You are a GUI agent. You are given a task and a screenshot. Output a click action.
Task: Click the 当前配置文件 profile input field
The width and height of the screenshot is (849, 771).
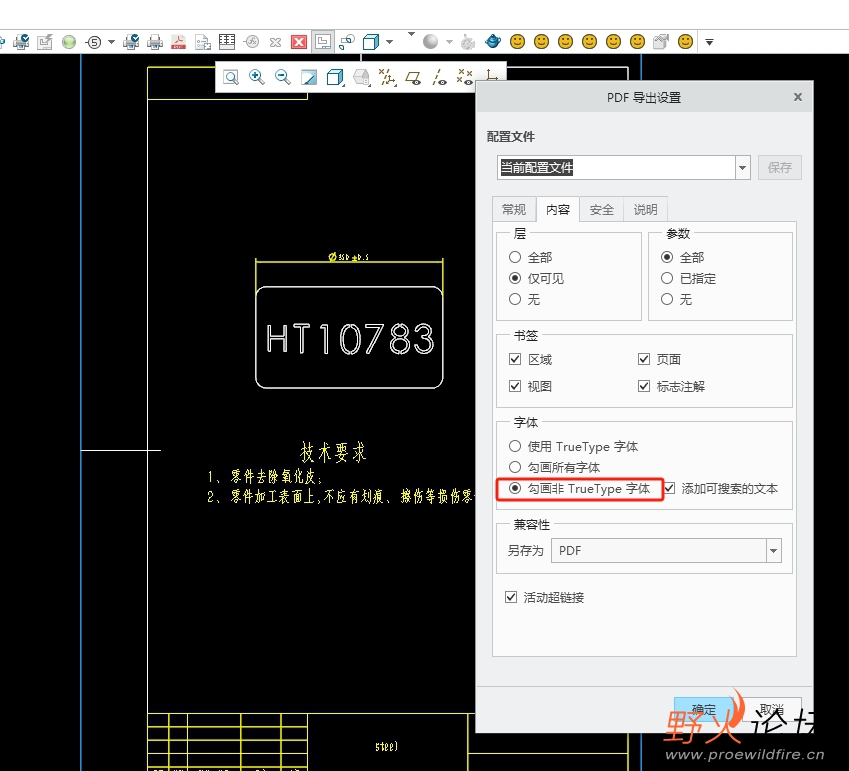pos(616,167)
